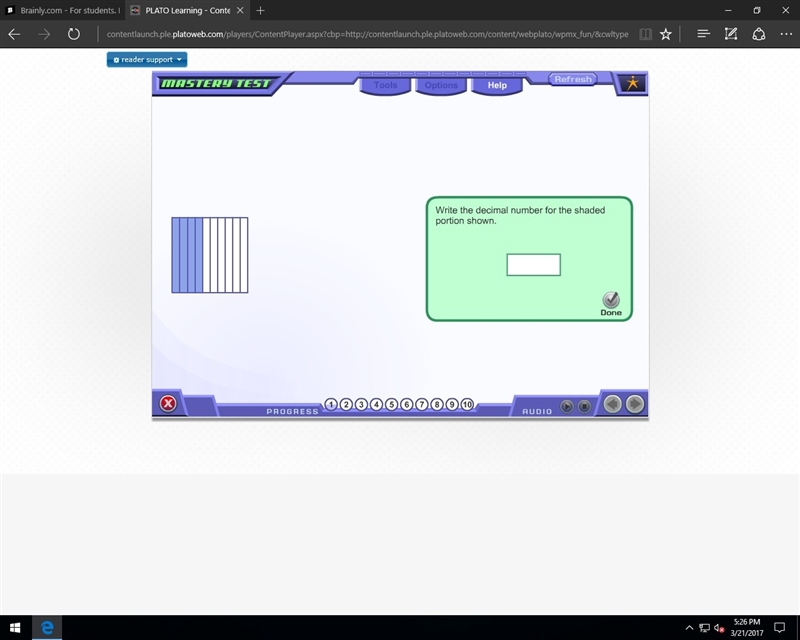Open Edge more actions ellipsis menu

click(x=786, y=34)
